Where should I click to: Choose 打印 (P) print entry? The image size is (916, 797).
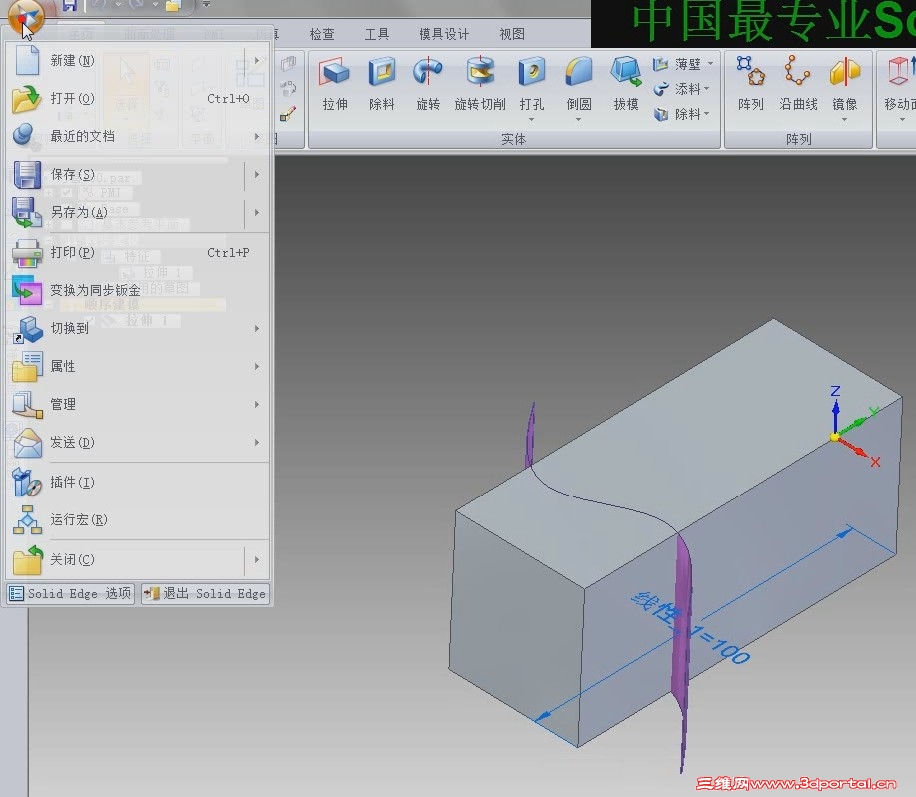[x=139, y=253]
